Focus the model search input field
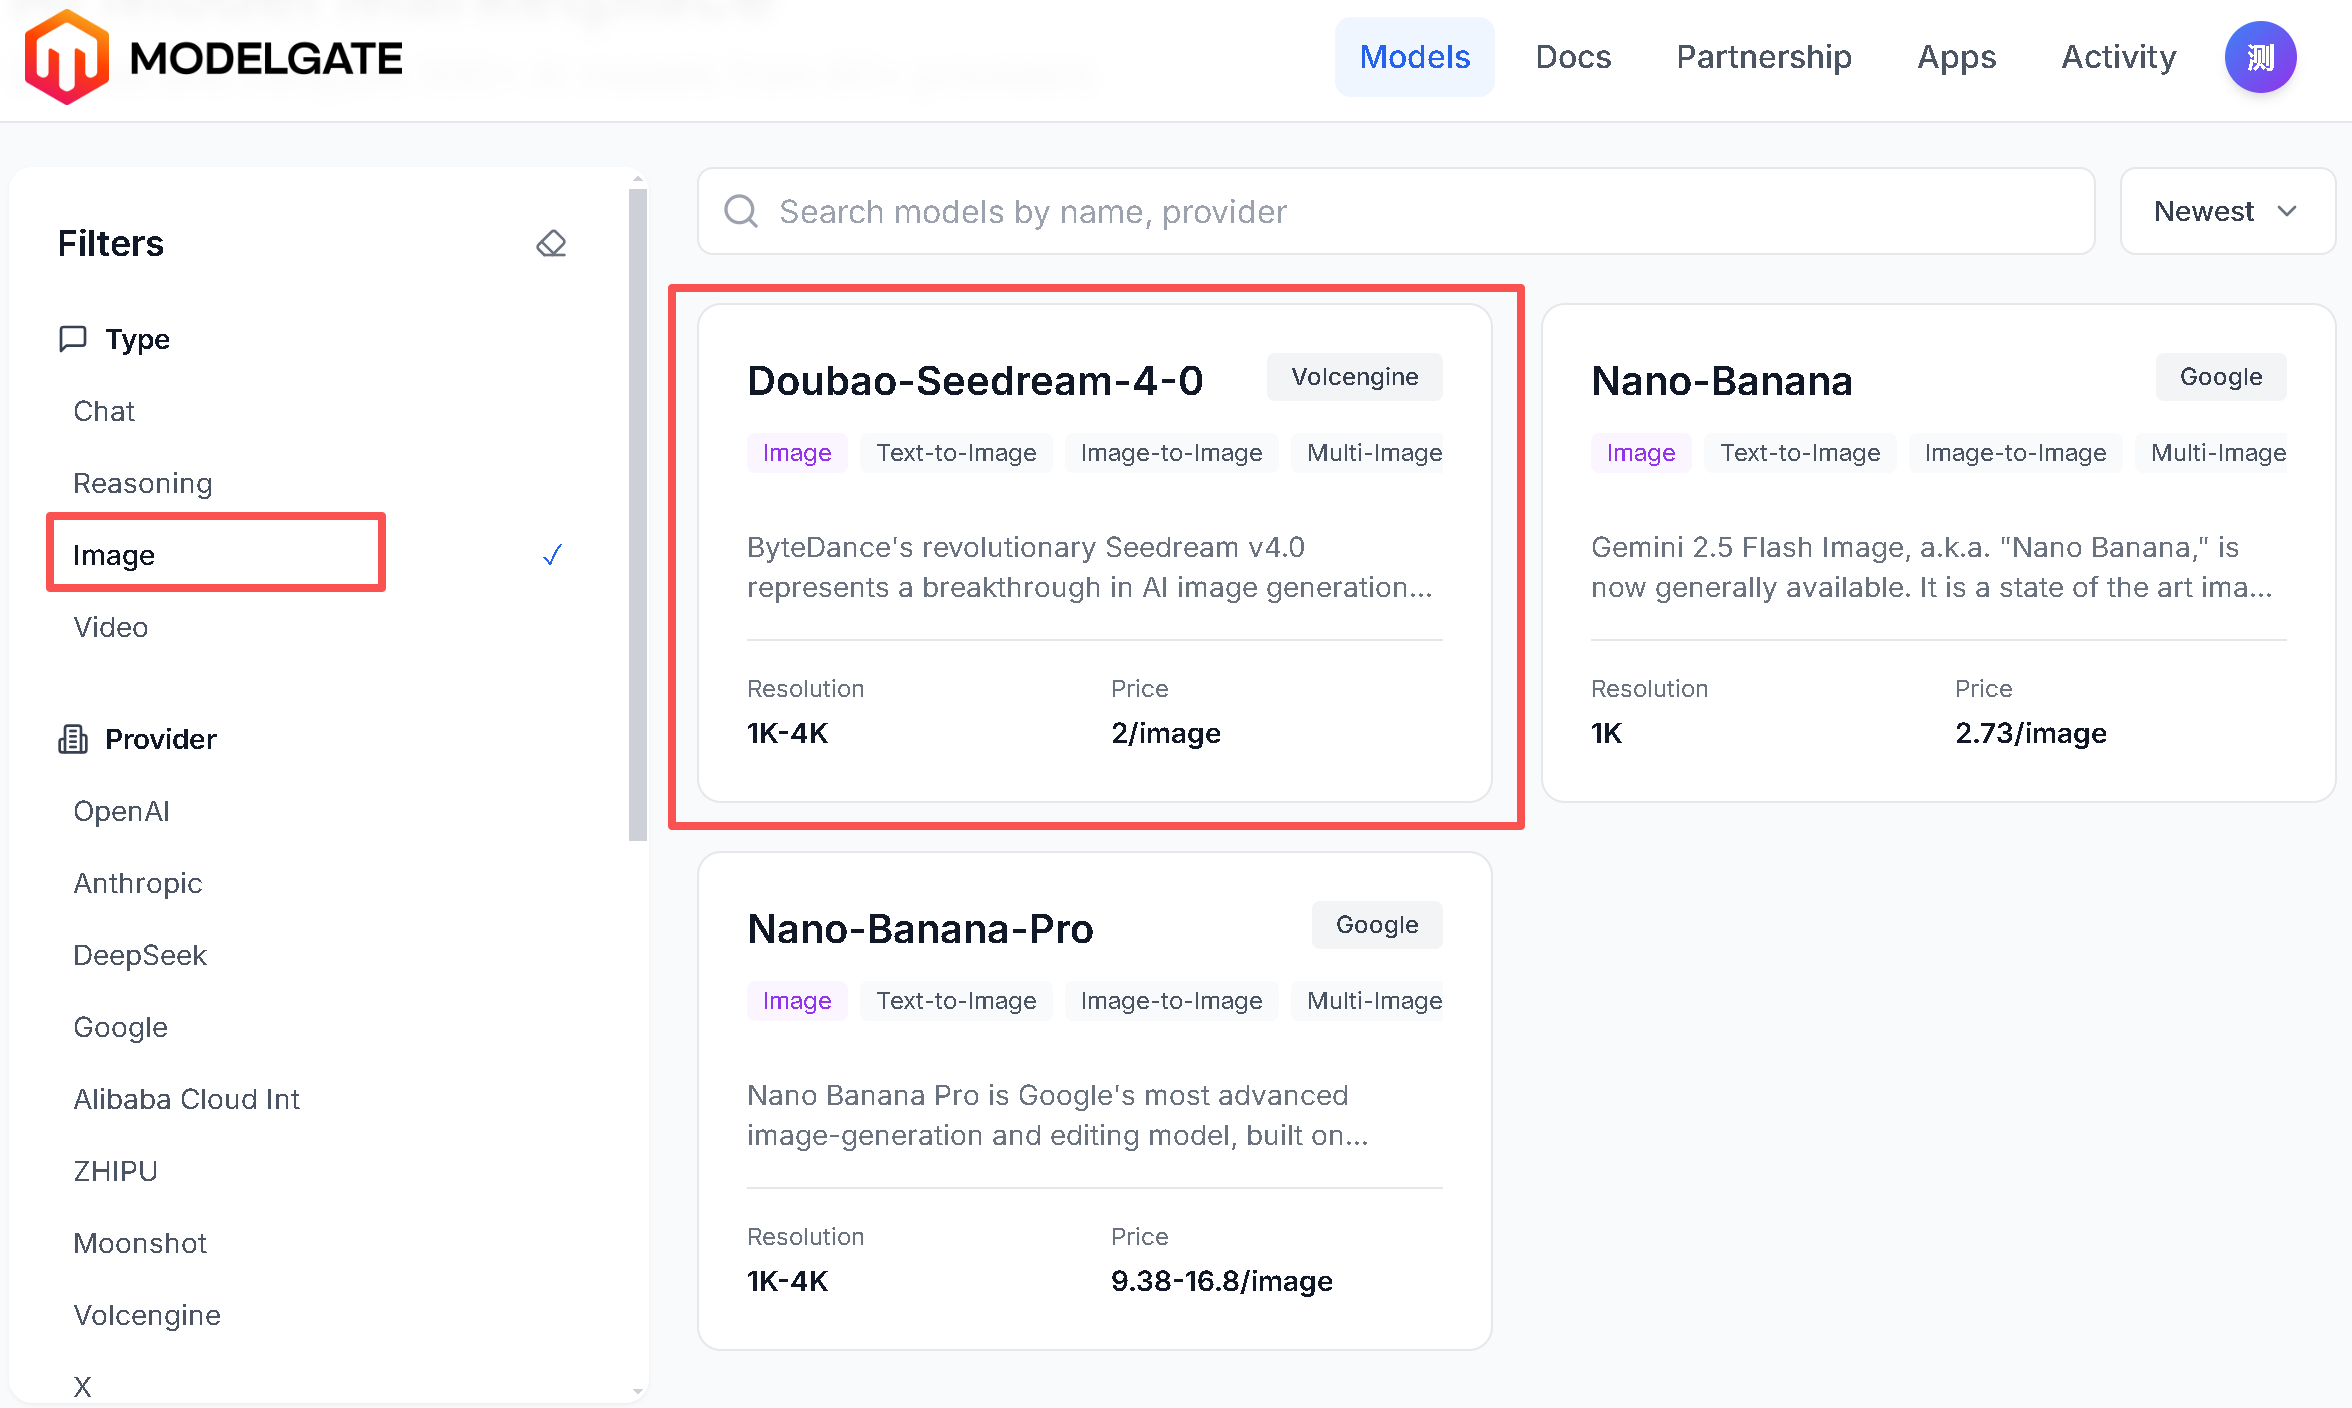The height and width of the screenshot is (1408, 2352). pyautogui.click(x=1400, y=211)
